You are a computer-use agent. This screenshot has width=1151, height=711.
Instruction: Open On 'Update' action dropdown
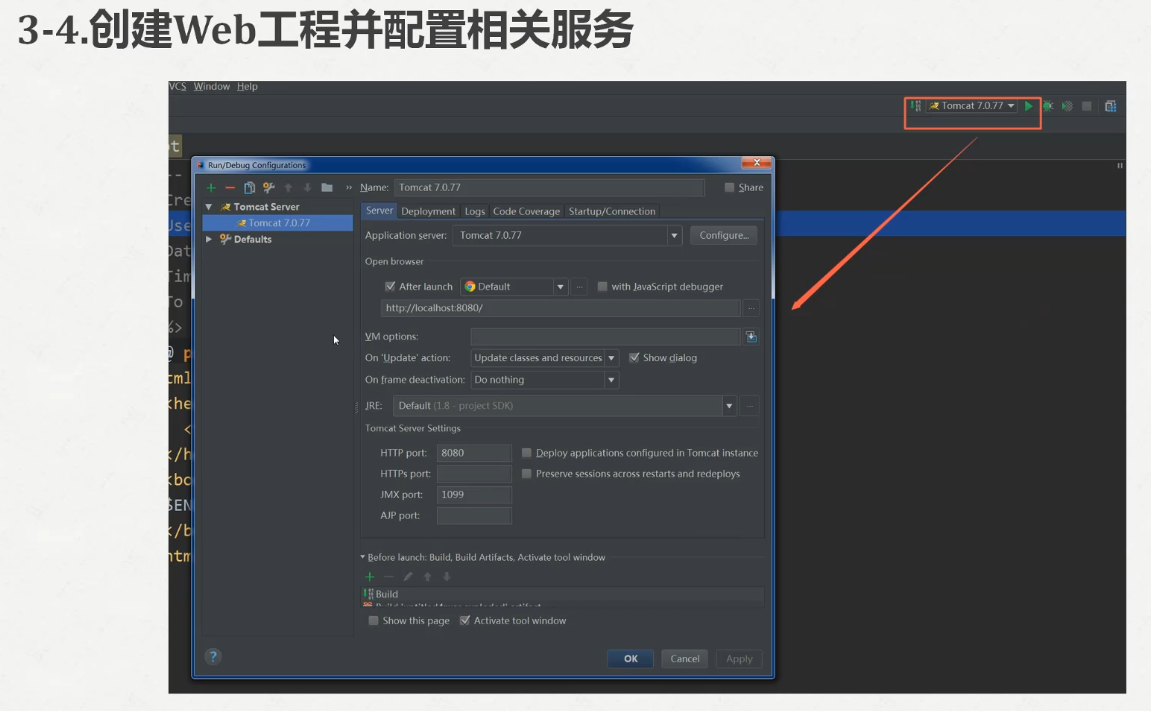point(611,358)
